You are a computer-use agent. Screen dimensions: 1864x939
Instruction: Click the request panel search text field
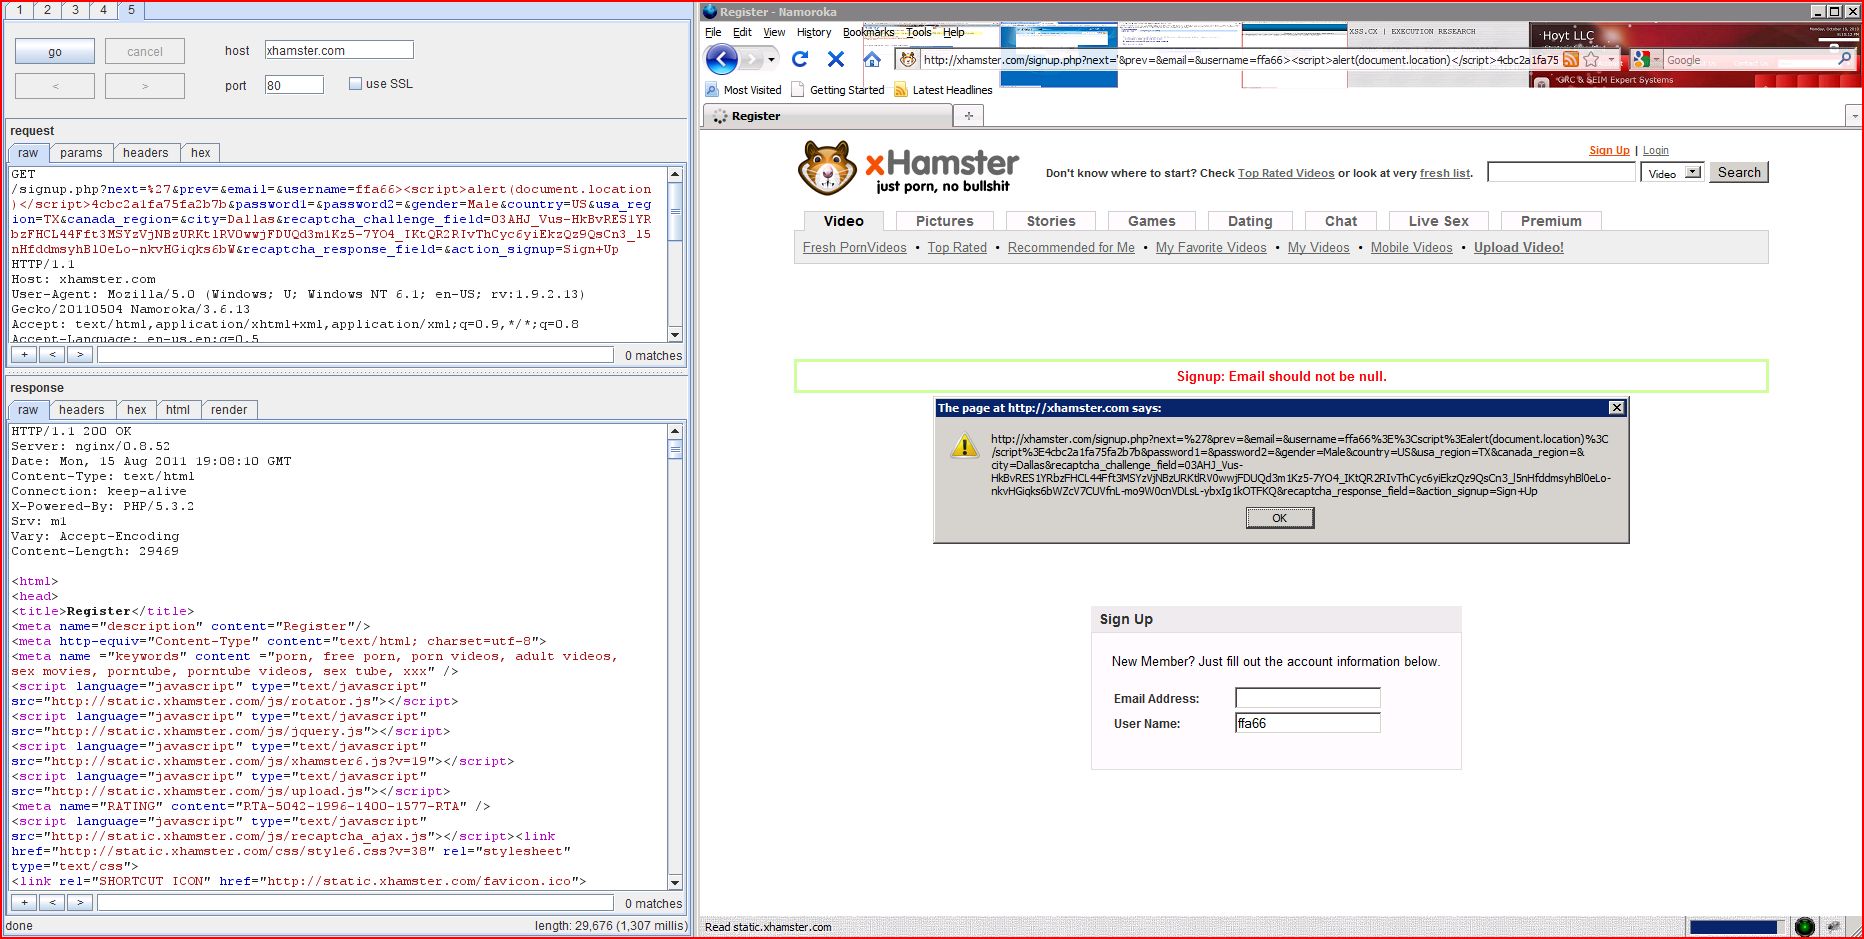pyautogui.click(x=355, y=355)
